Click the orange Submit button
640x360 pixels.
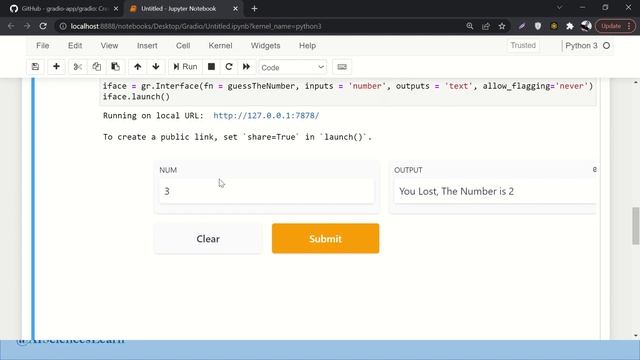(x=325, y=238)
